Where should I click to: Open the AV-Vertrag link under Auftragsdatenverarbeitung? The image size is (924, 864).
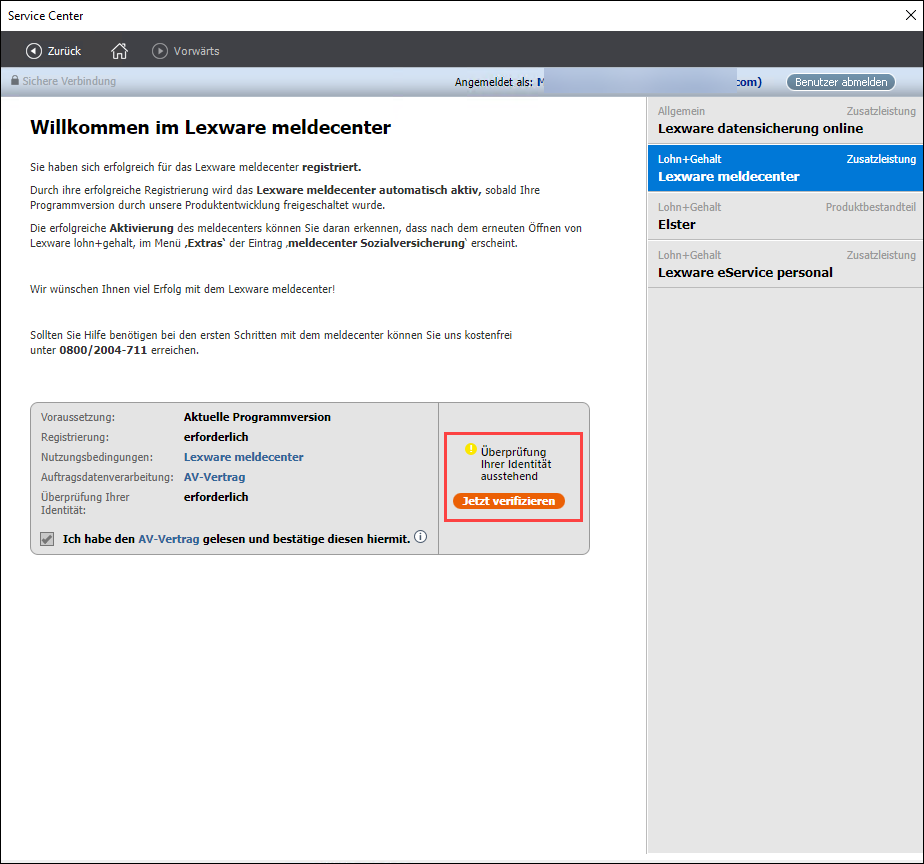214,477
